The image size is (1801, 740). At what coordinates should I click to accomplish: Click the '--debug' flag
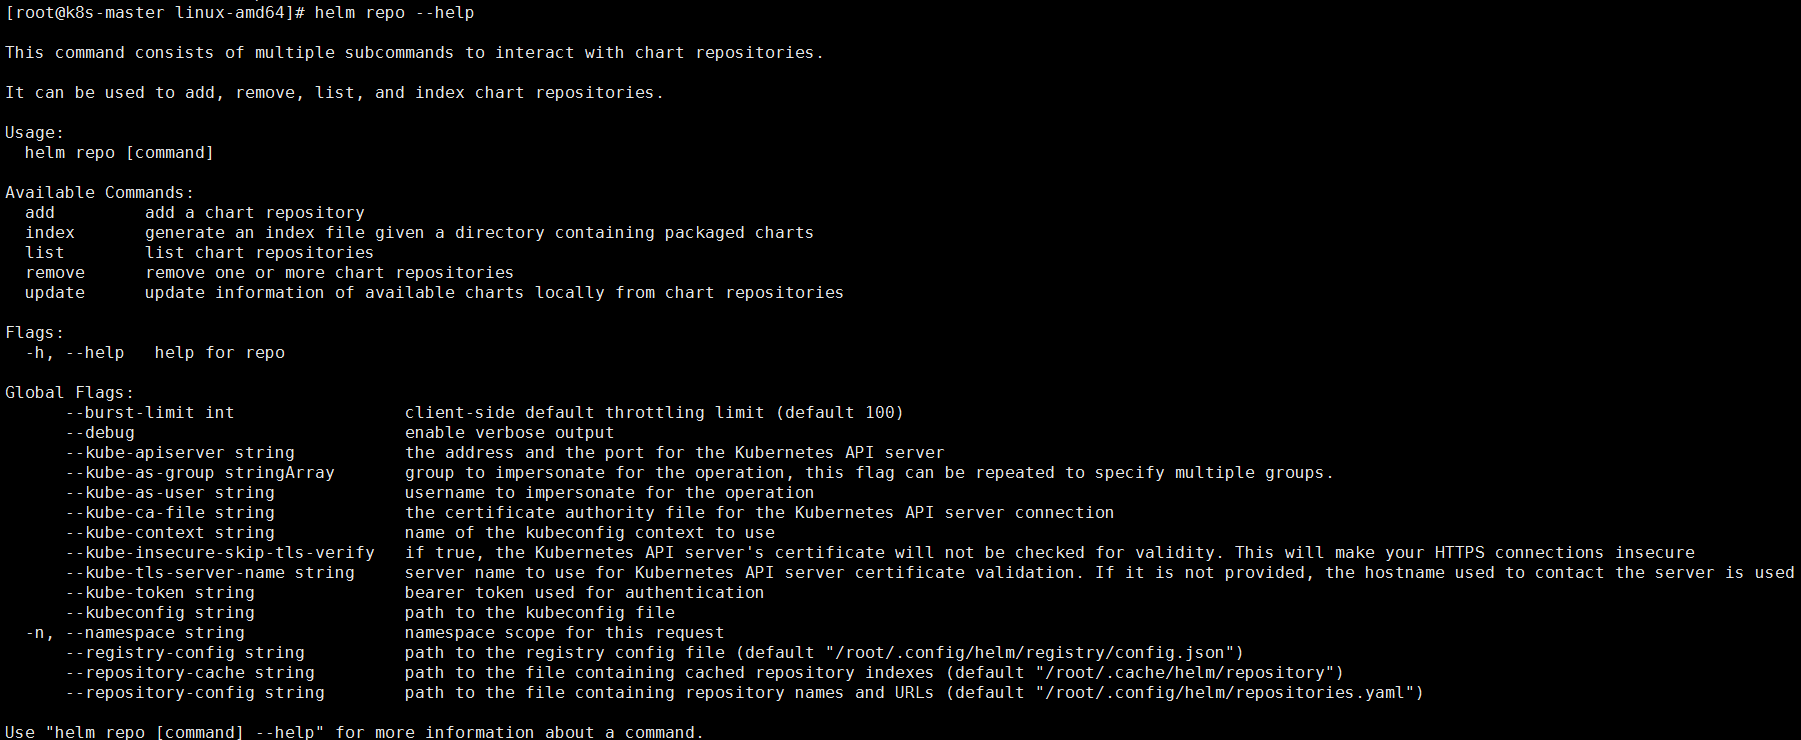[x=100, y=433]
